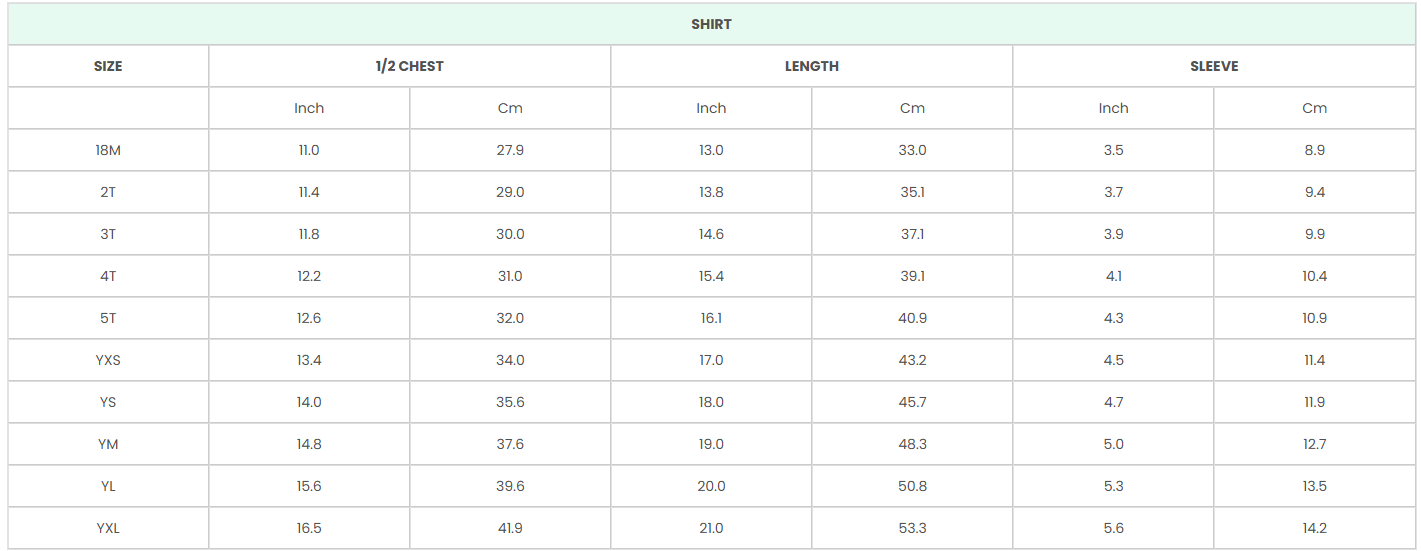Image resolution: width=1421 pixels, height=551 pixels.
Task: Click the SIZE column header
Action: coord(108,66)
